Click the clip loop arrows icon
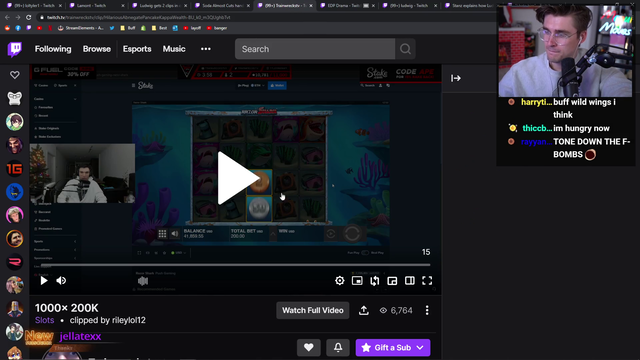Viewport: 640px width, 360px height. pyautogui.click(x=375, y=280)
